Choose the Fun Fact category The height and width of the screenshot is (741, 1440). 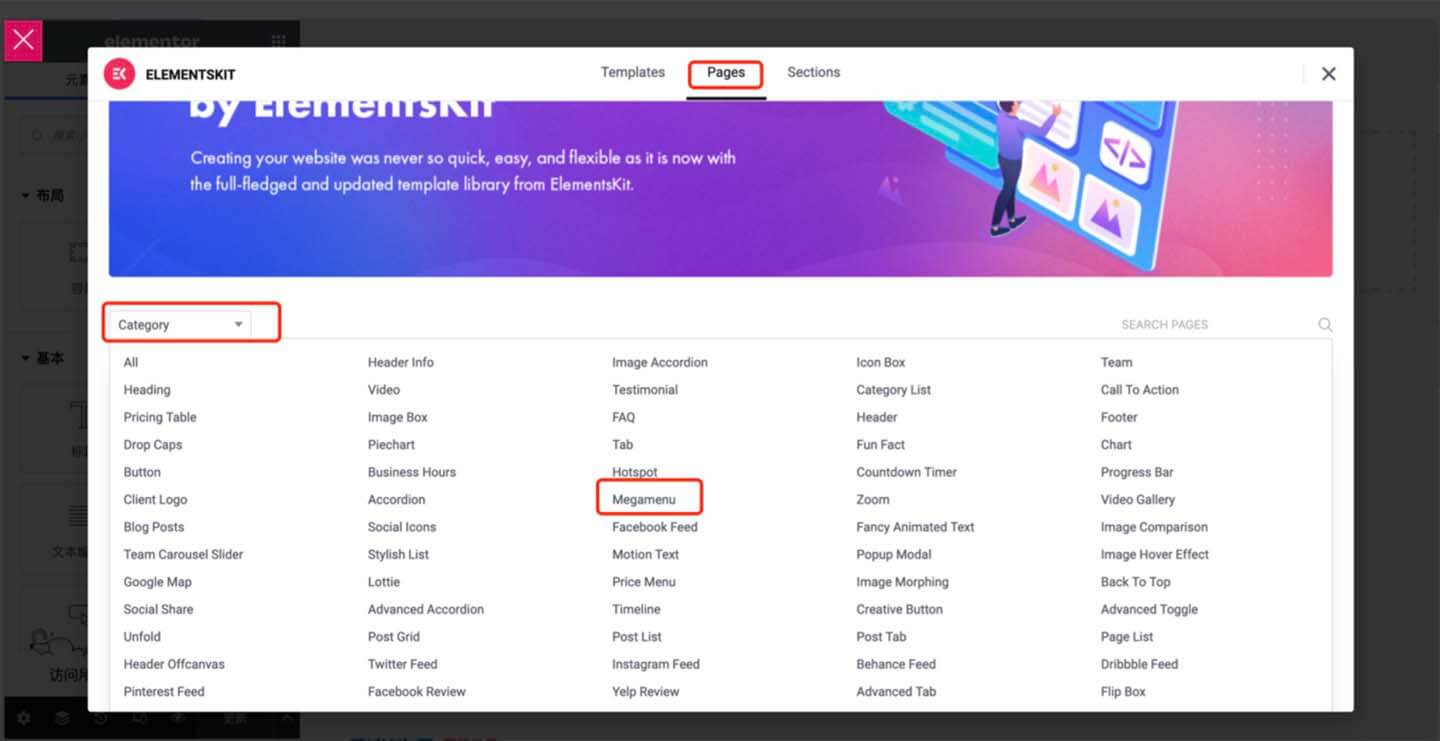881,445
